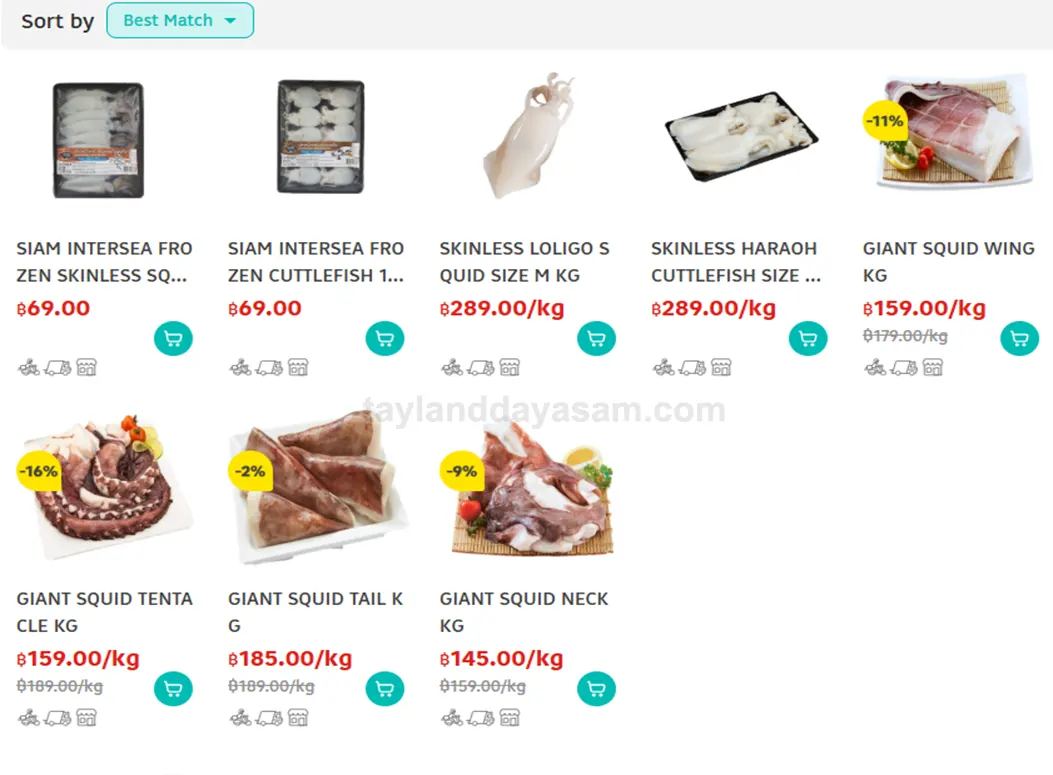Screen dimensions: 1053x775
Task: Open Giant Squid Tail KG title link
Action: (x=315, y=612)
